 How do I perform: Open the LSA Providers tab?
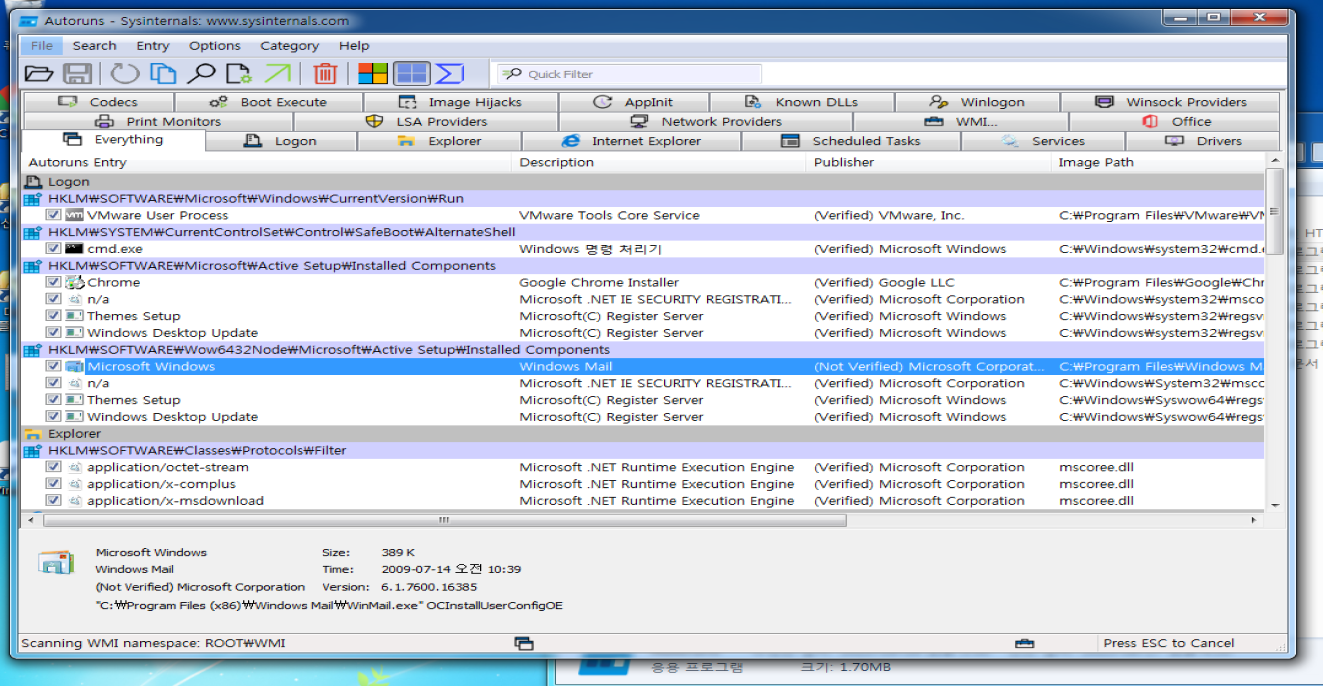[x=427, y=122]
